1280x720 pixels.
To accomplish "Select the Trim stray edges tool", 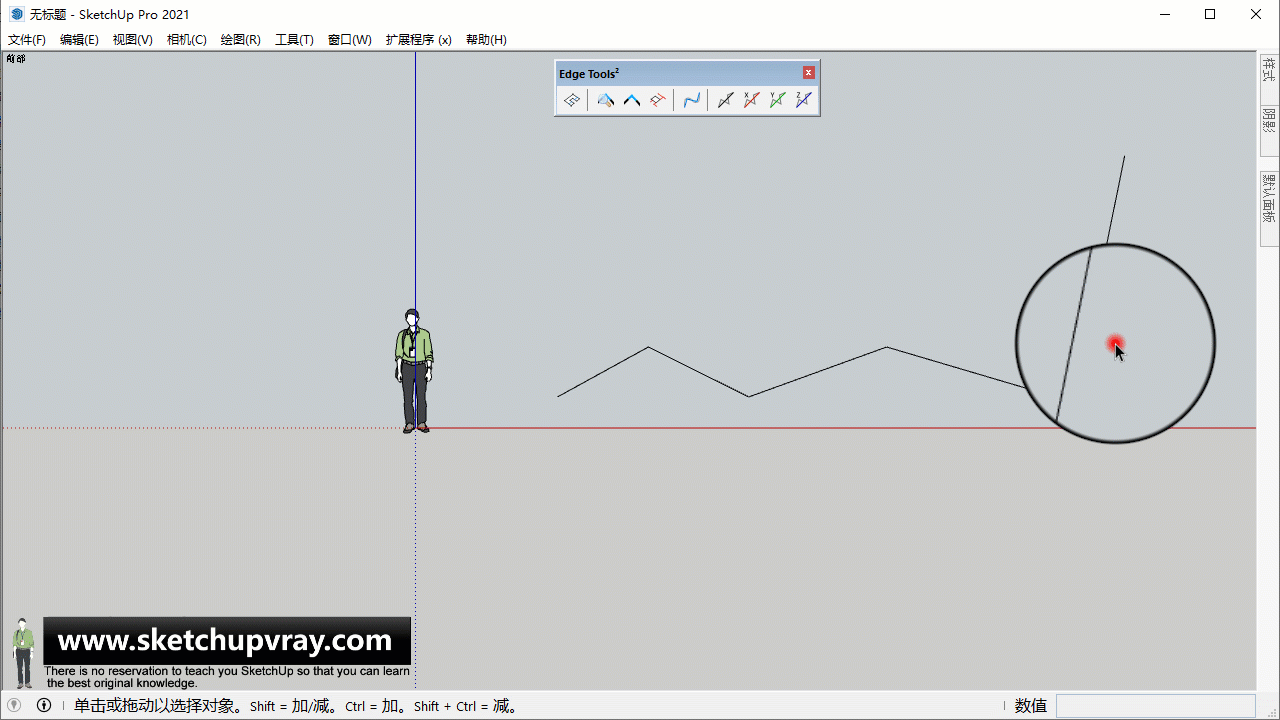I will click(657, 100).
